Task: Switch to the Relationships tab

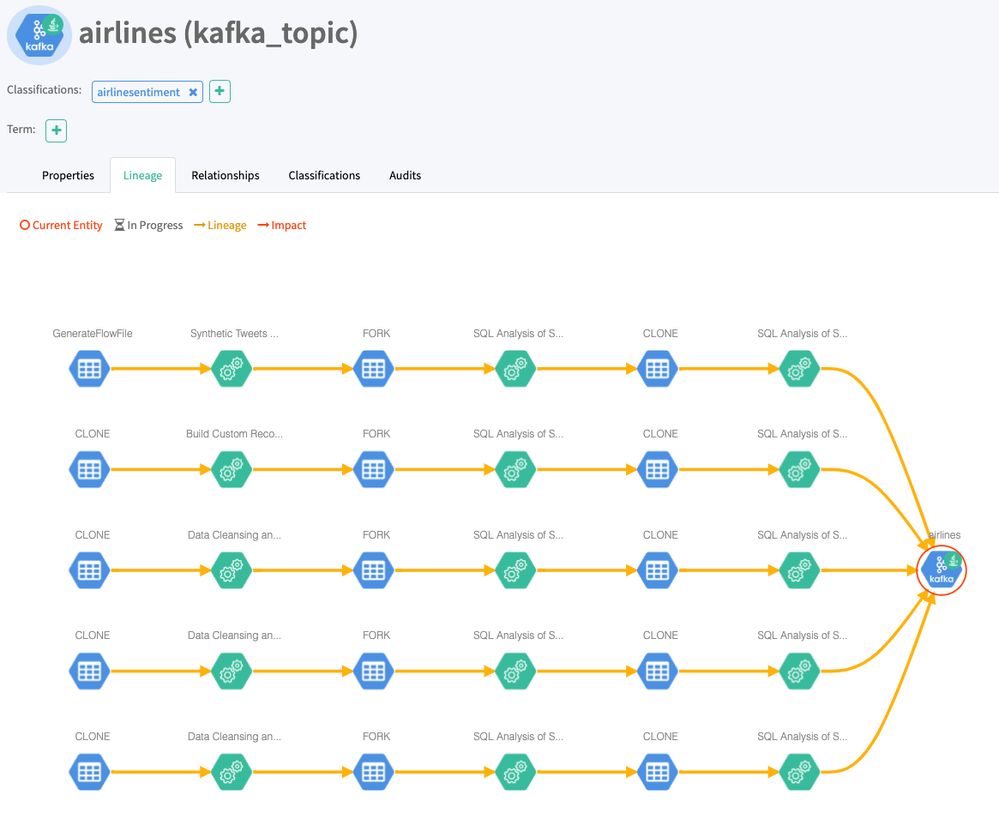Action: (x=225, y=175)
